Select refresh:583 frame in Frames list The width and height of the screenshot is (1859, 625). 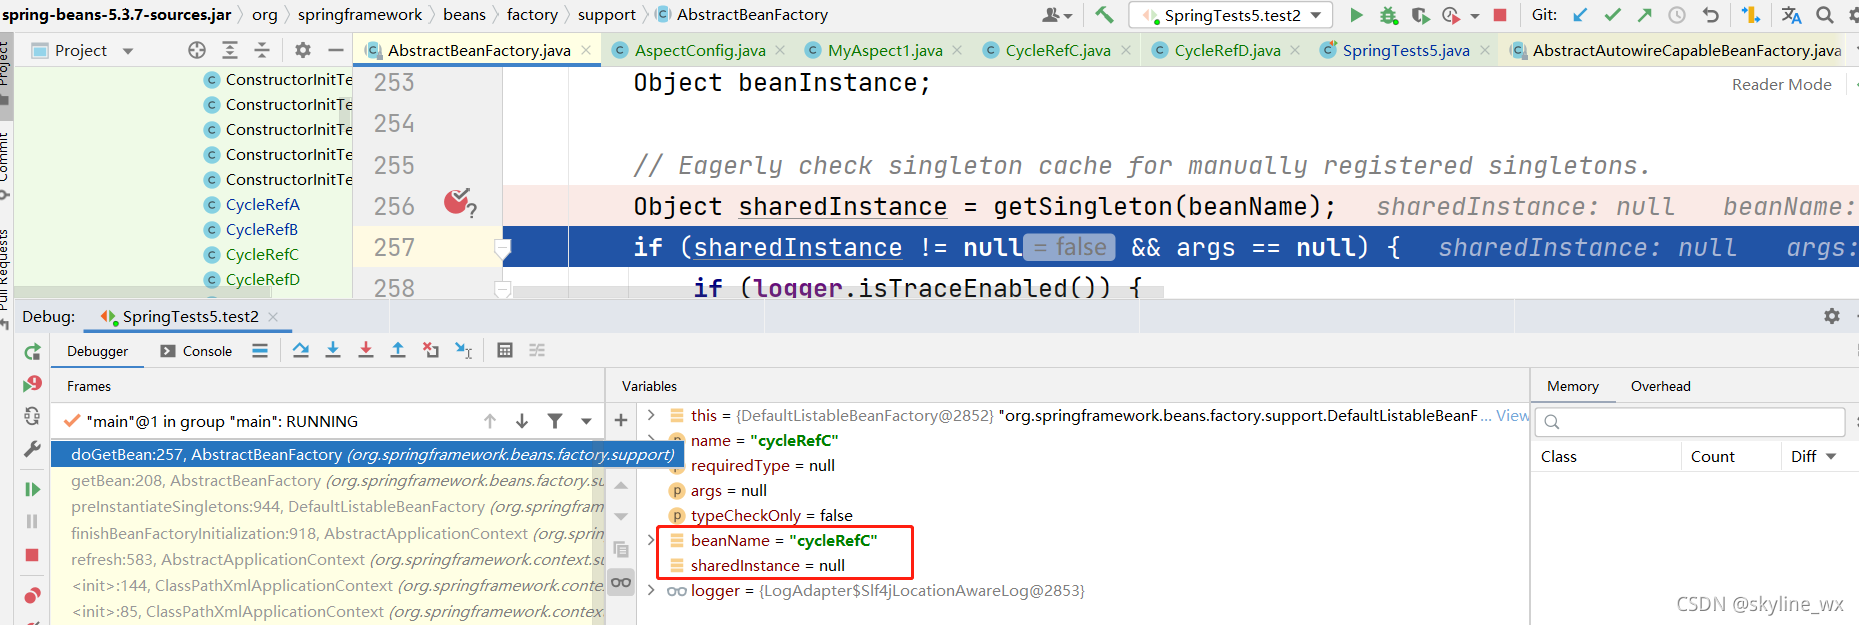[328, 559]
